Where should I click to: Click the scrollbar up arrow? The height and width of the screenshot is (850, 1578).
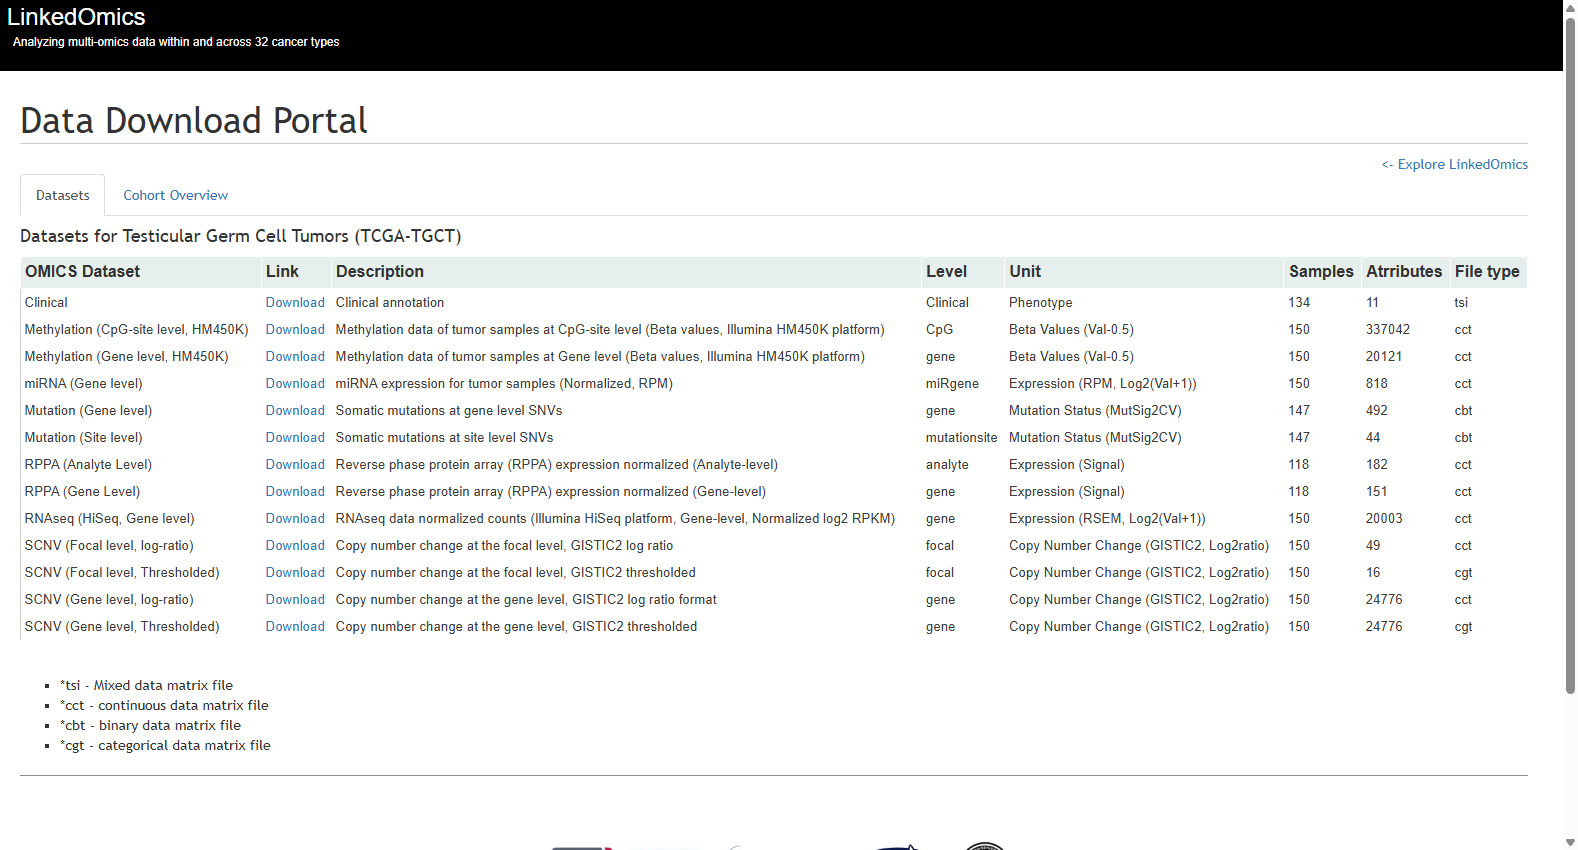1570,7
